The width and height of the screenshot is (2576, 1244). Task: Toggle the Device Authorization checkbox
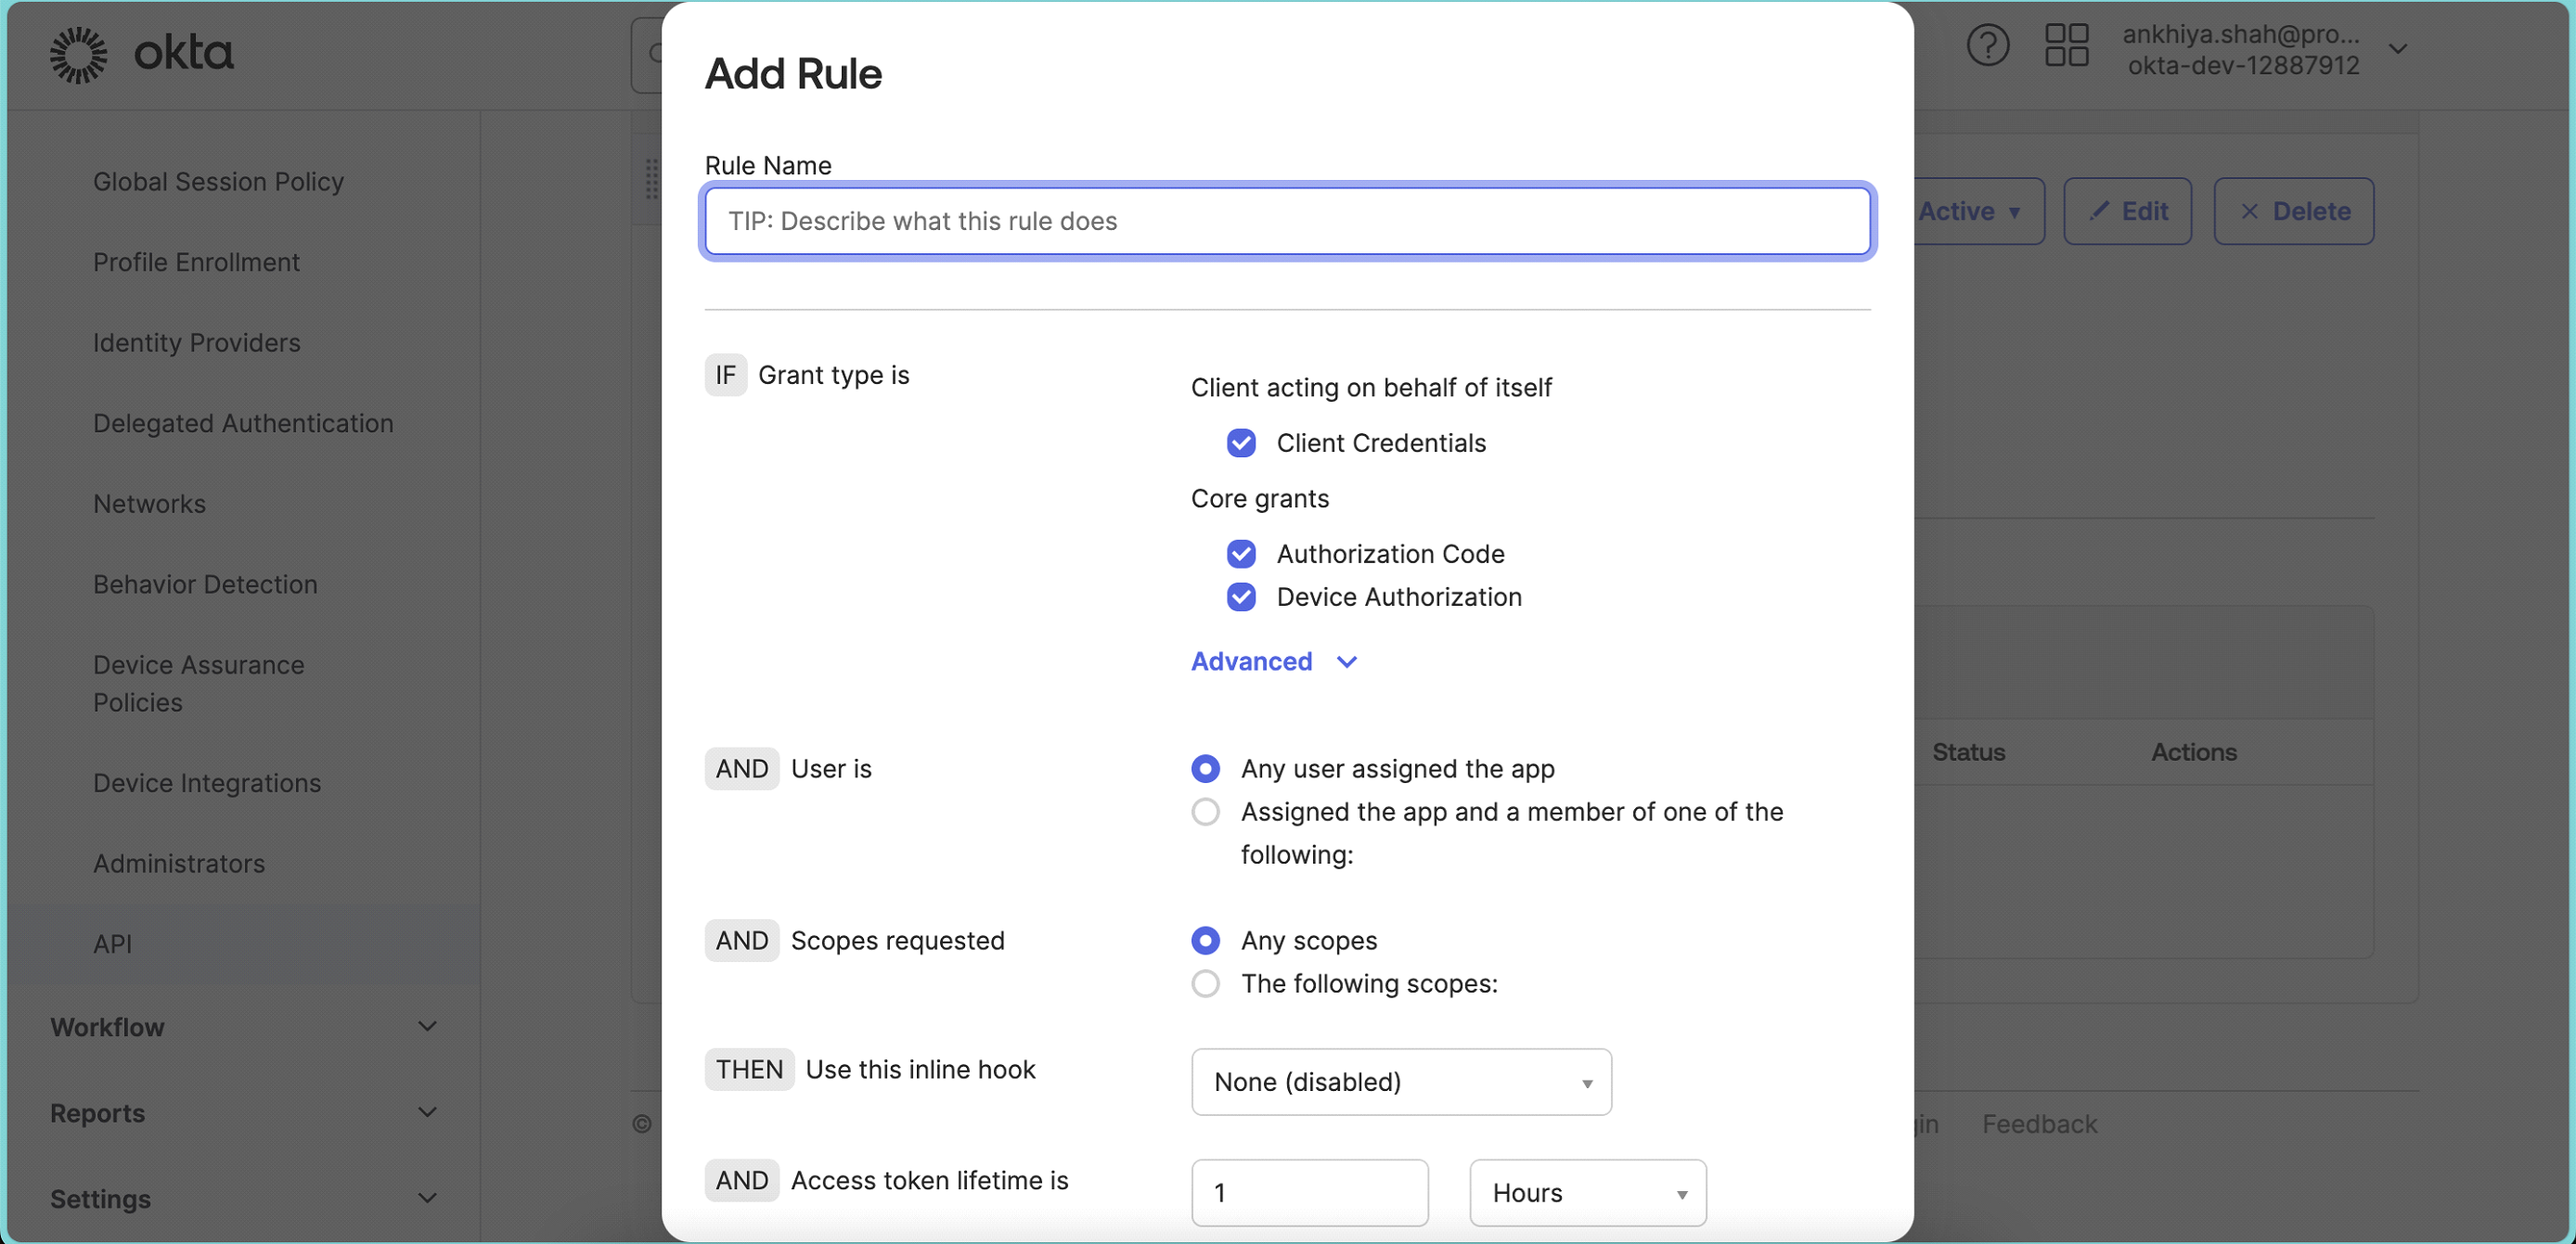pyautogui.click(x=1241, y=597)
